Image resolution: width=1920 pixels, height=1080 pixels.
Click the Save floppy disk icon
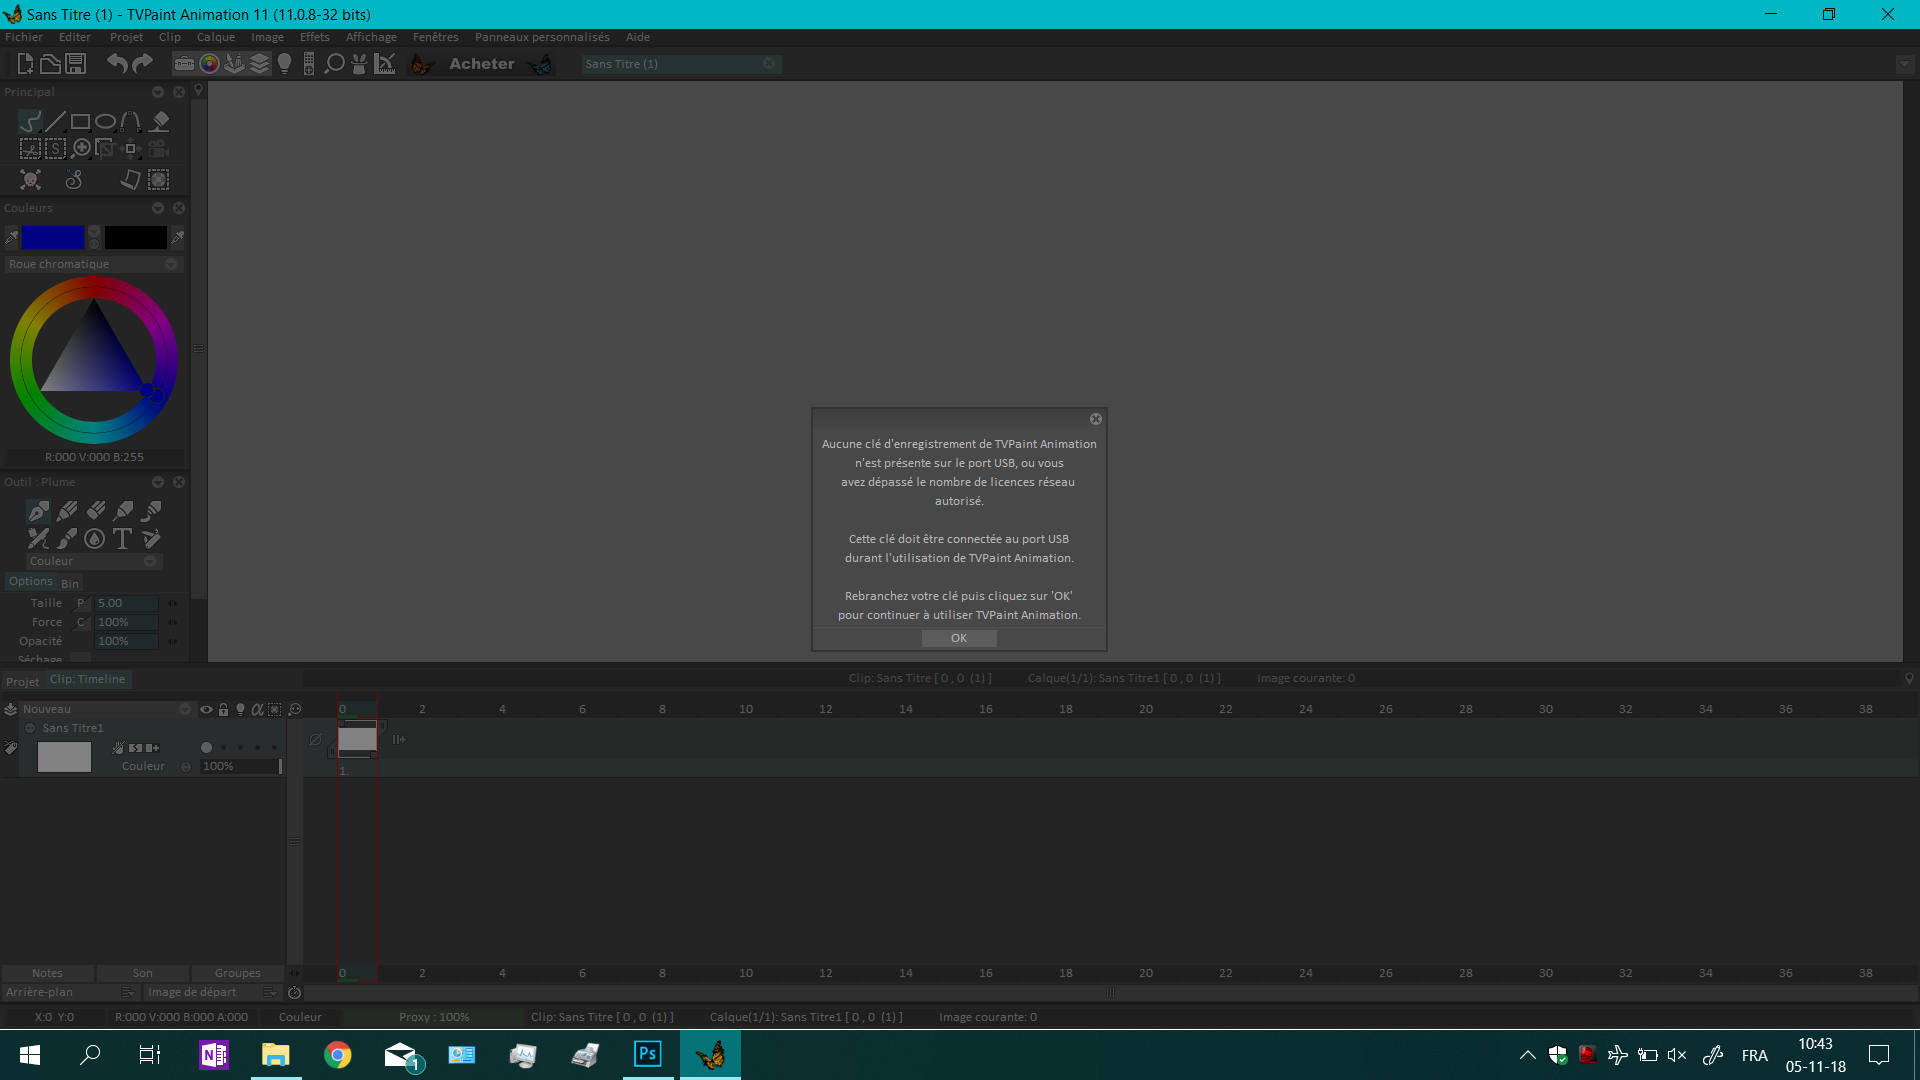[x=75, y=64]
